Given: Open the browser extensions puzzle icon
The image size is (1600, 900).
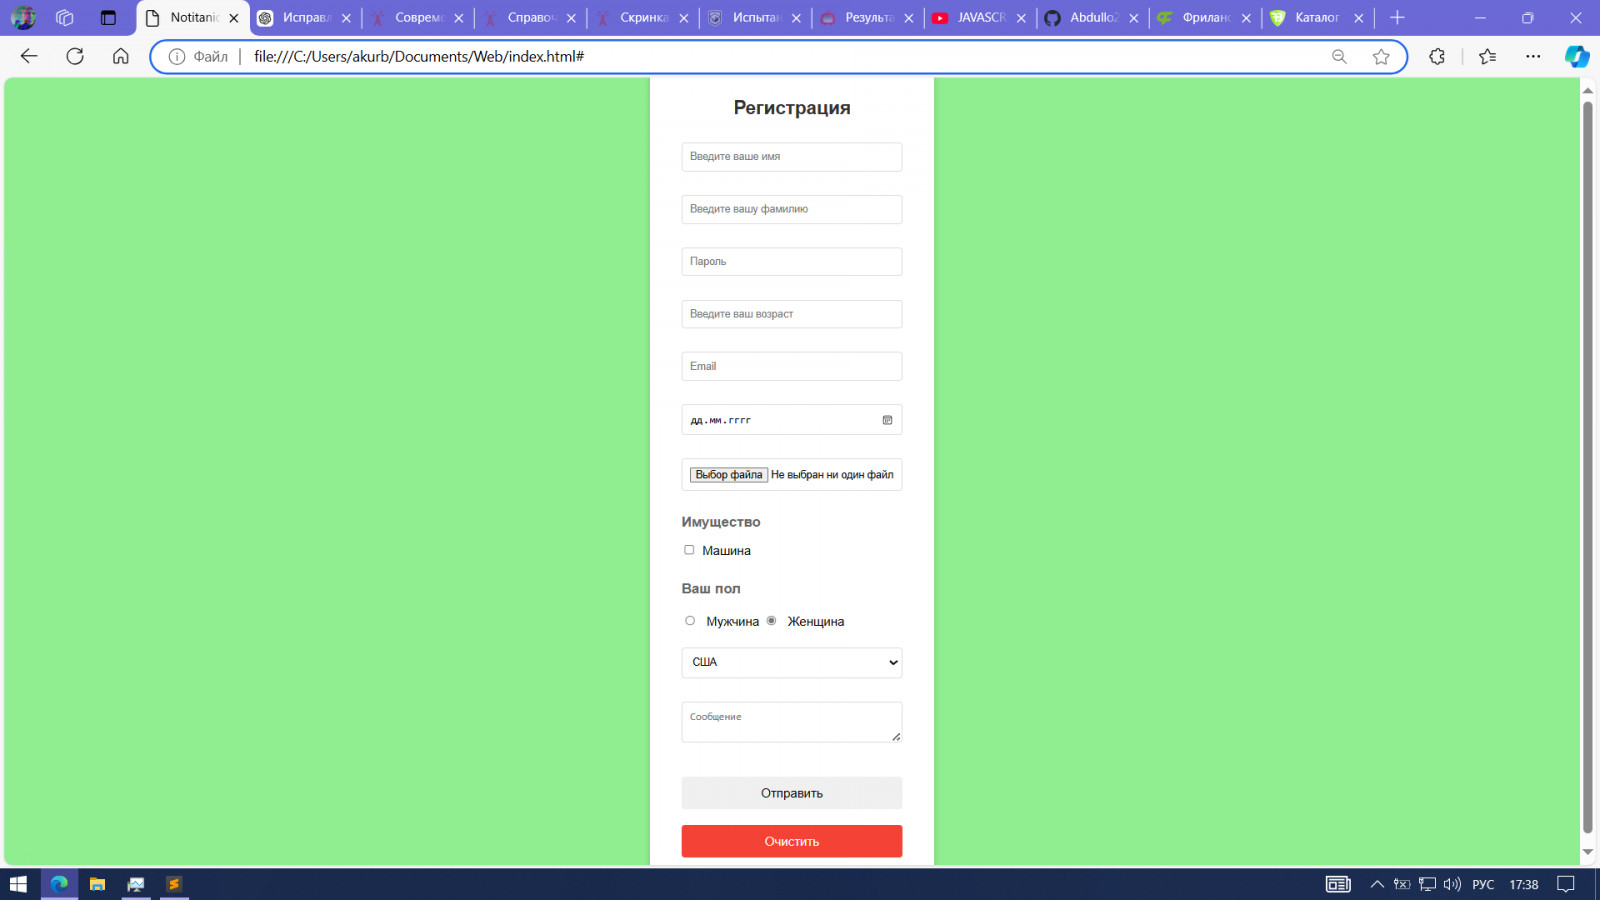Looking at the screenshot, I should 1437,57.
